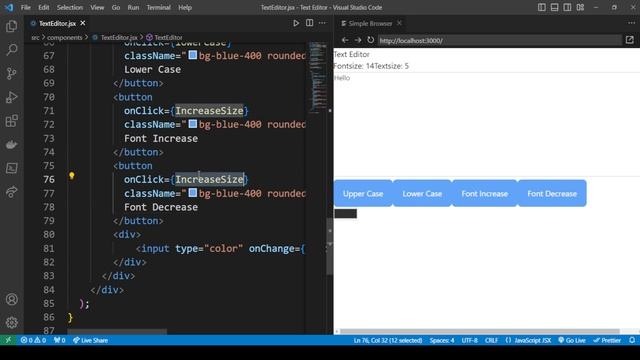Click blue color swatch on line 67
The image size is (640, 360).
(193, 55)
